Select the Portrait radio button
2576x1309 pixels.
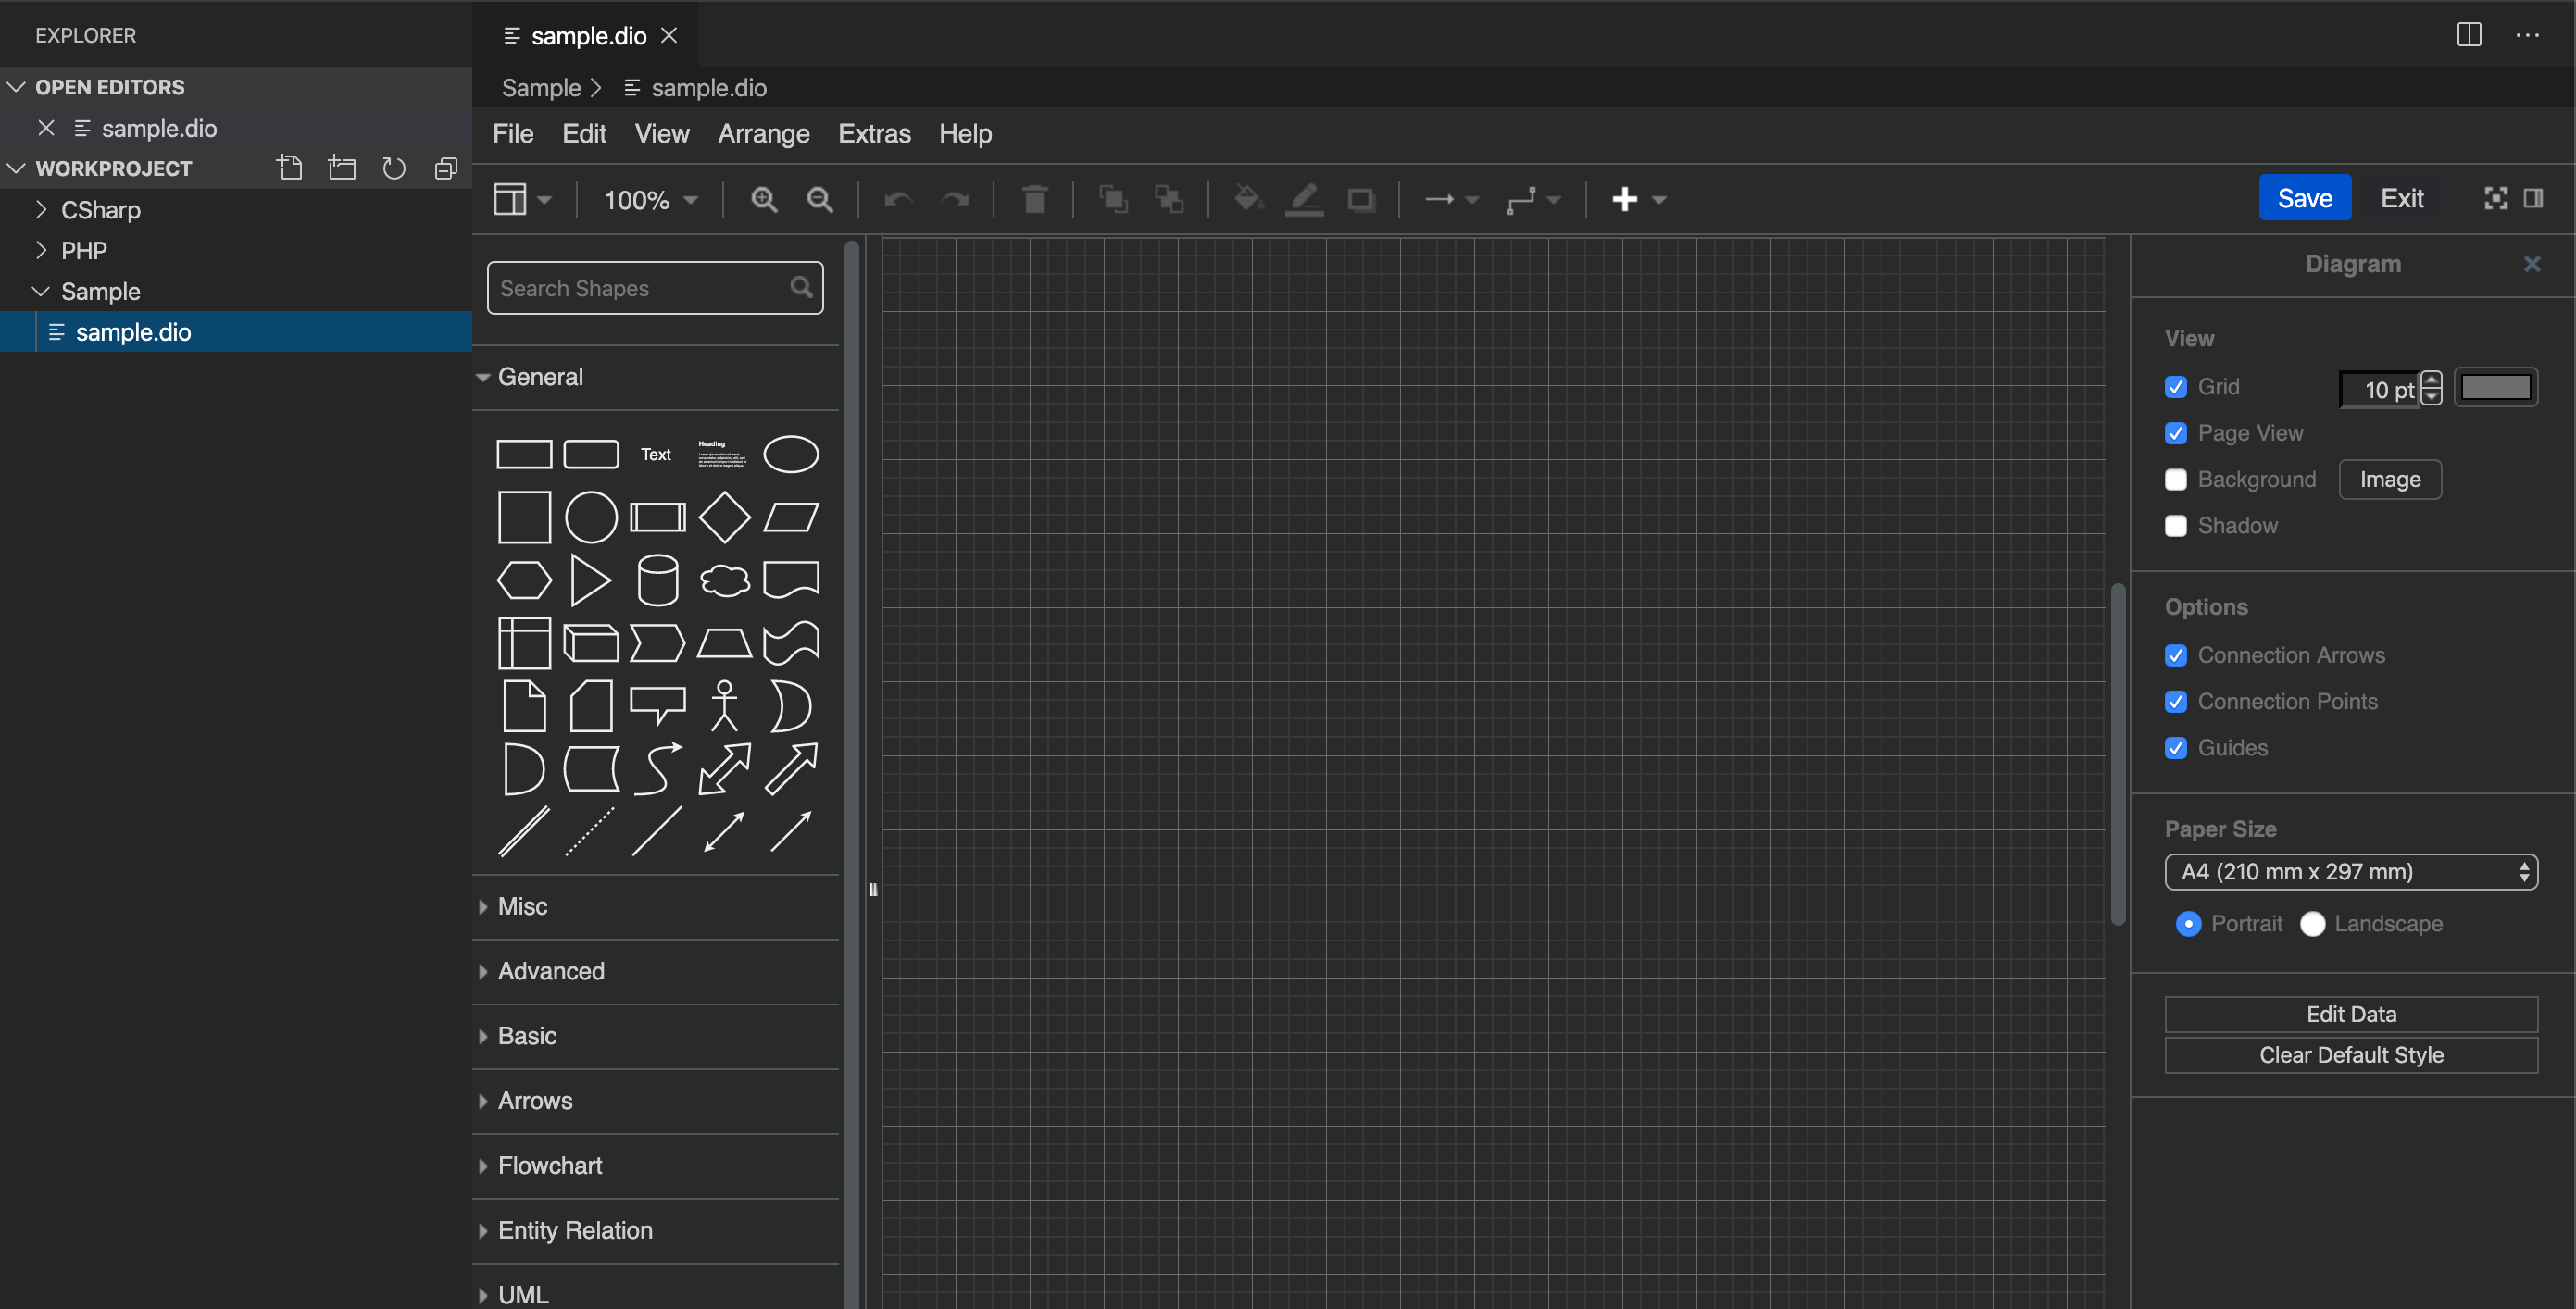click(x=2188, y=924)
